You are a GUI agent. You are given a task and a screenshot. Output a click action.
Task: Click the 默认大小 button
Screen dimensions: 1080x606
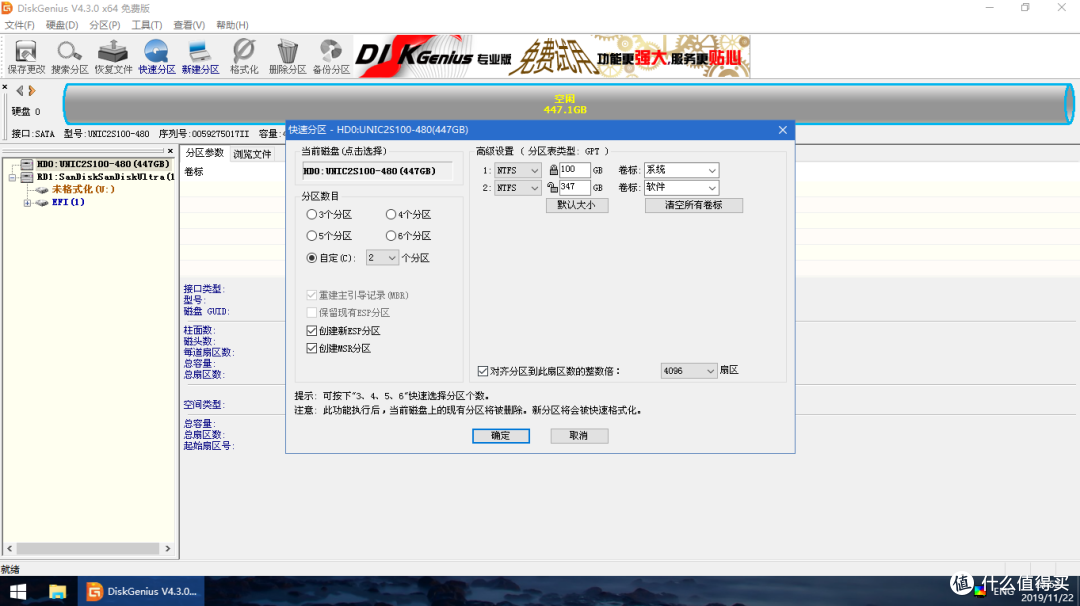click(x=576, y=205)
